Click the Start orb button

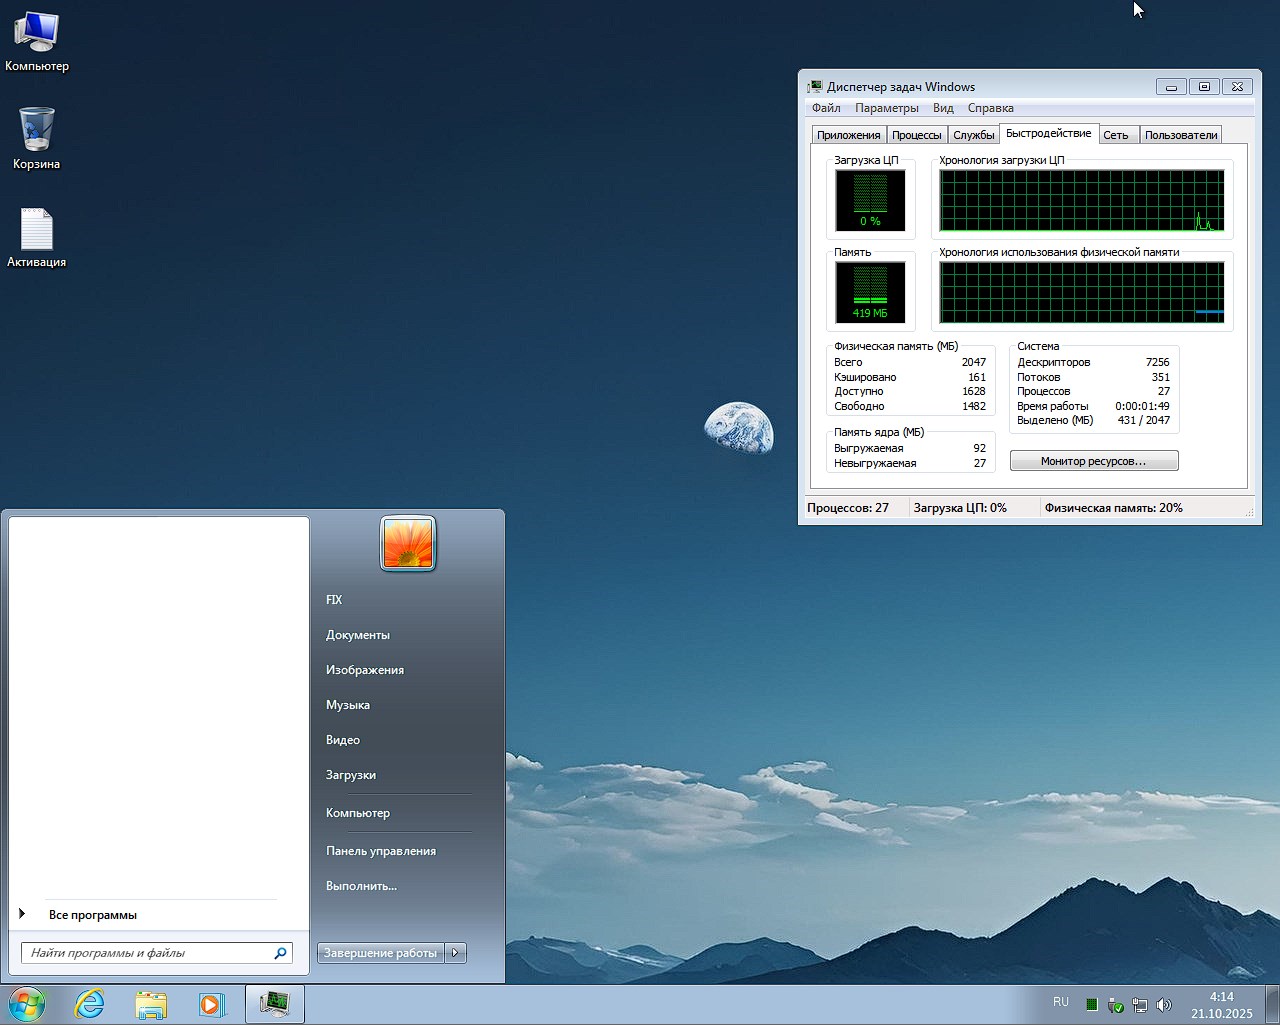pyautogui.click(x=27, y=1004)
